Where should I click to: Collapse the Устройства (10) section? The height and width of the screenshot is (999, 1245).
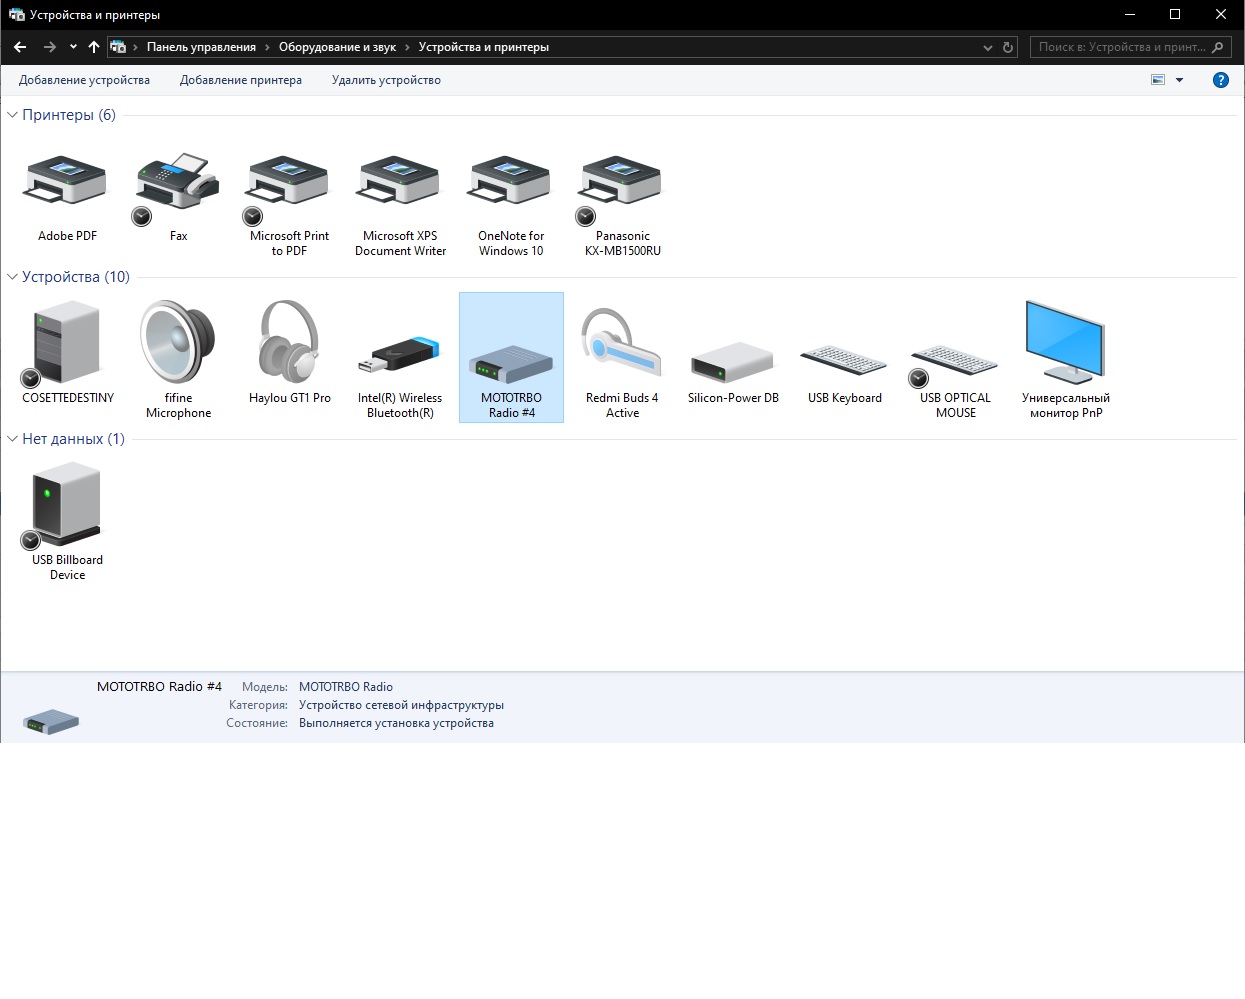tap(12, 277)
